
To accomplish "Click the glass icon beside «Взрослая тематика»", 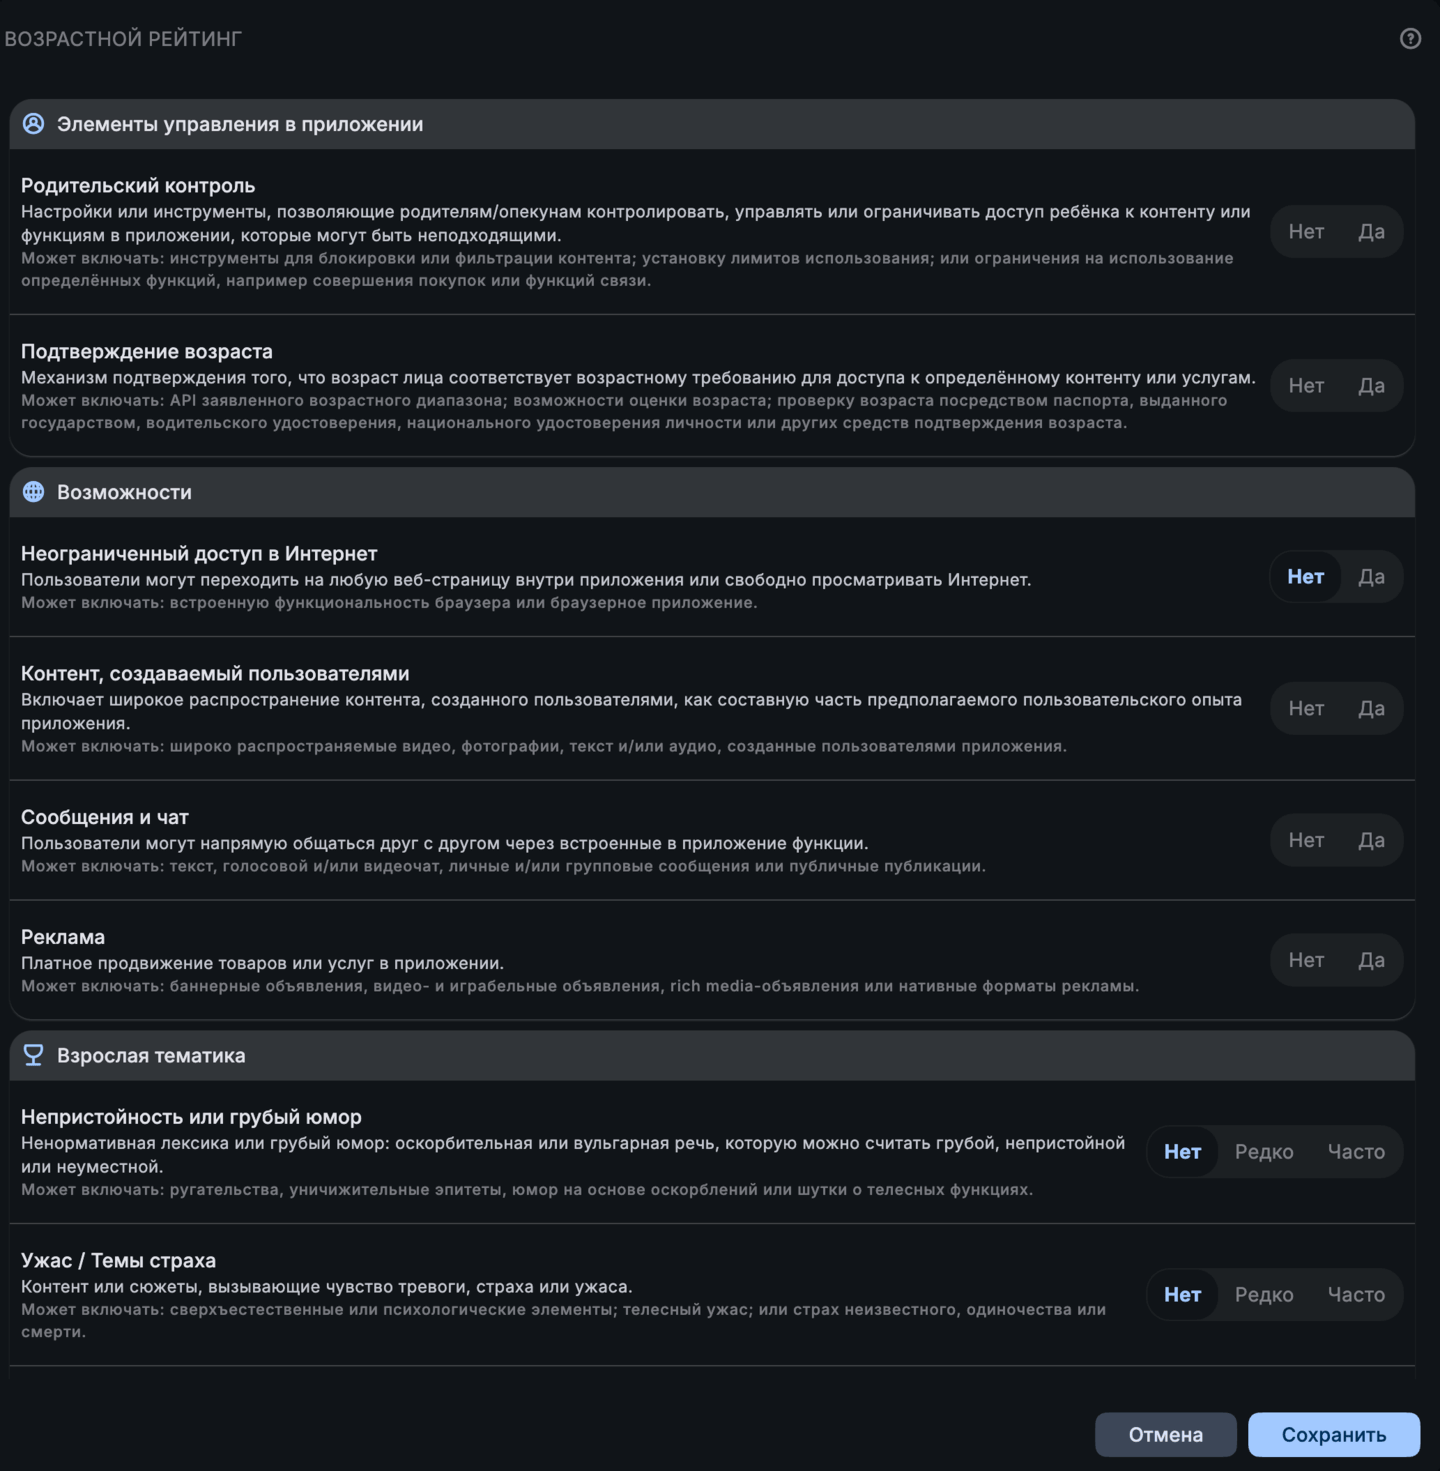I will coord(35,1055).
